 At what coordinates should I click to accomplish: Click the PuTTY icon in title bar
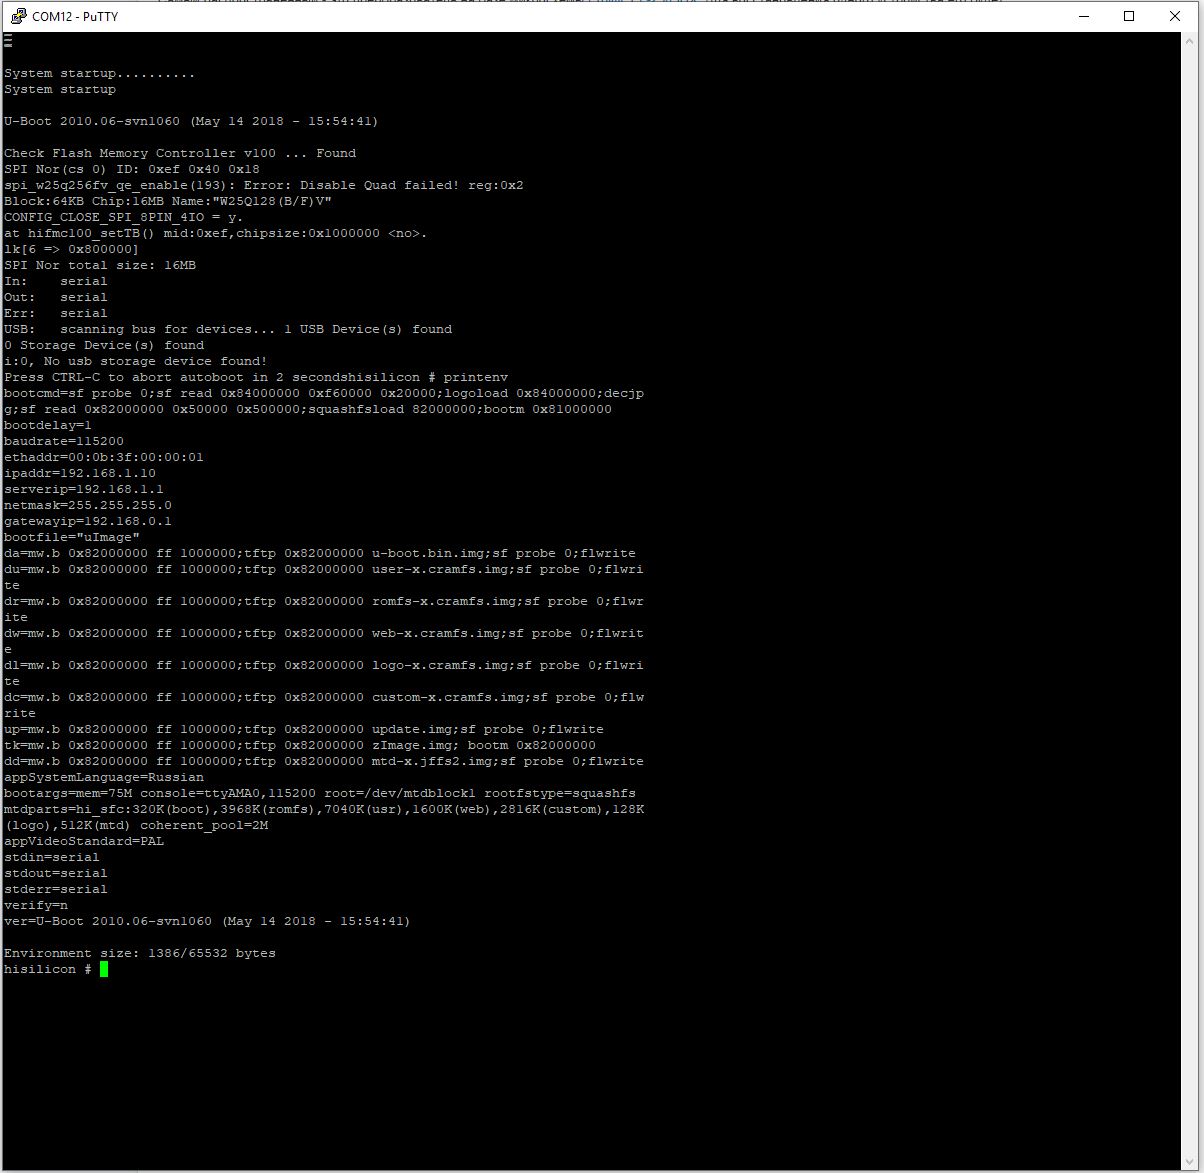18,16
